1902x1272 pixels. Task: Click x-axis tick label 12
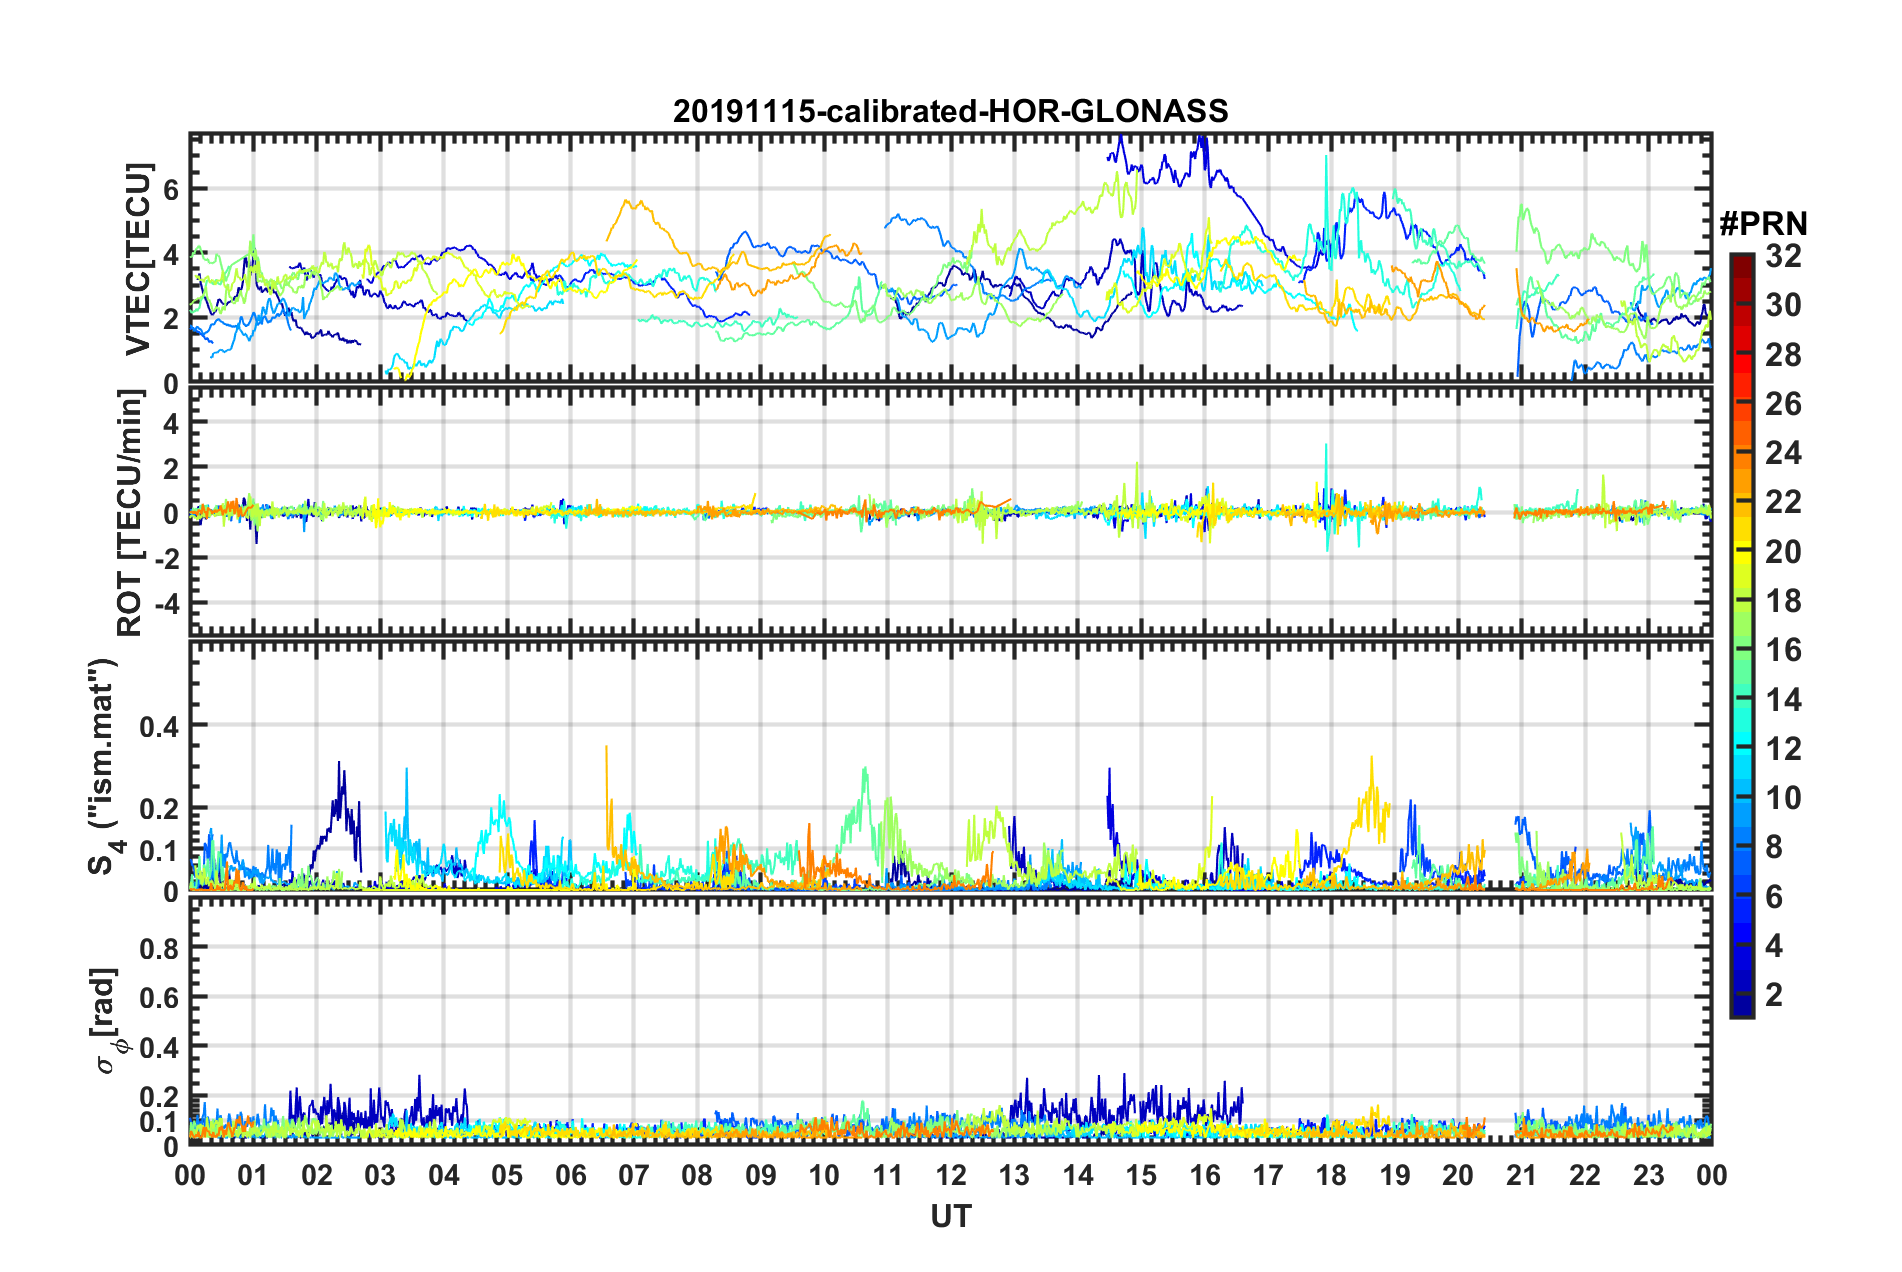coord(951,1175)
